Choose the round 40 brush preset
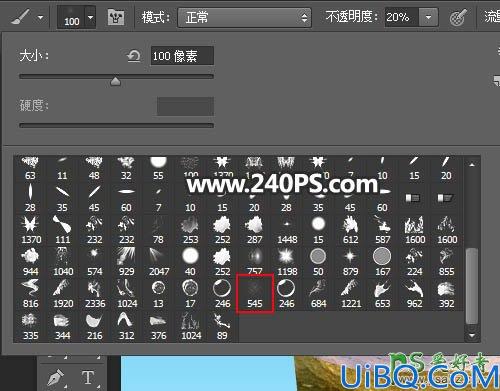 tap(190, 262)
